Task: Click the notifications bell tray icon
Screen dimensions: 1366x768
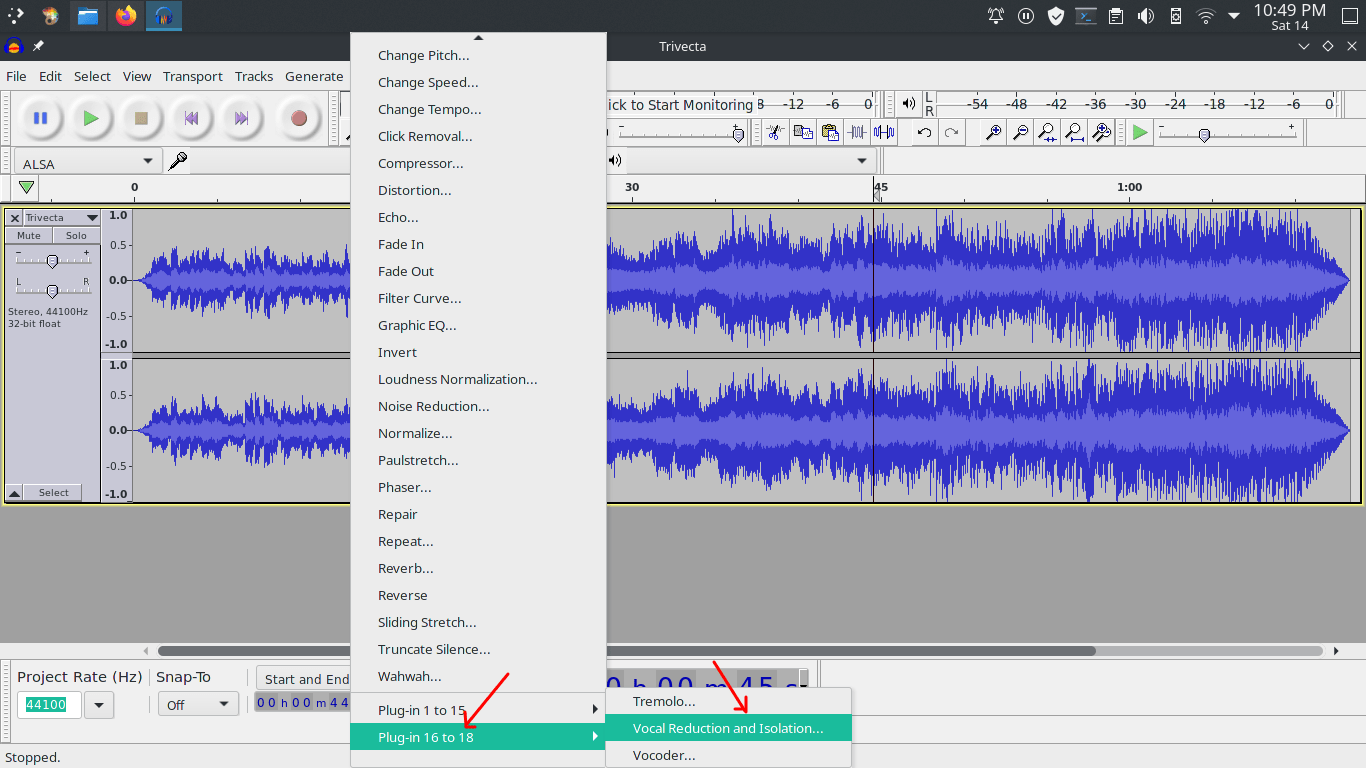Action: click(x=996, y=15)
